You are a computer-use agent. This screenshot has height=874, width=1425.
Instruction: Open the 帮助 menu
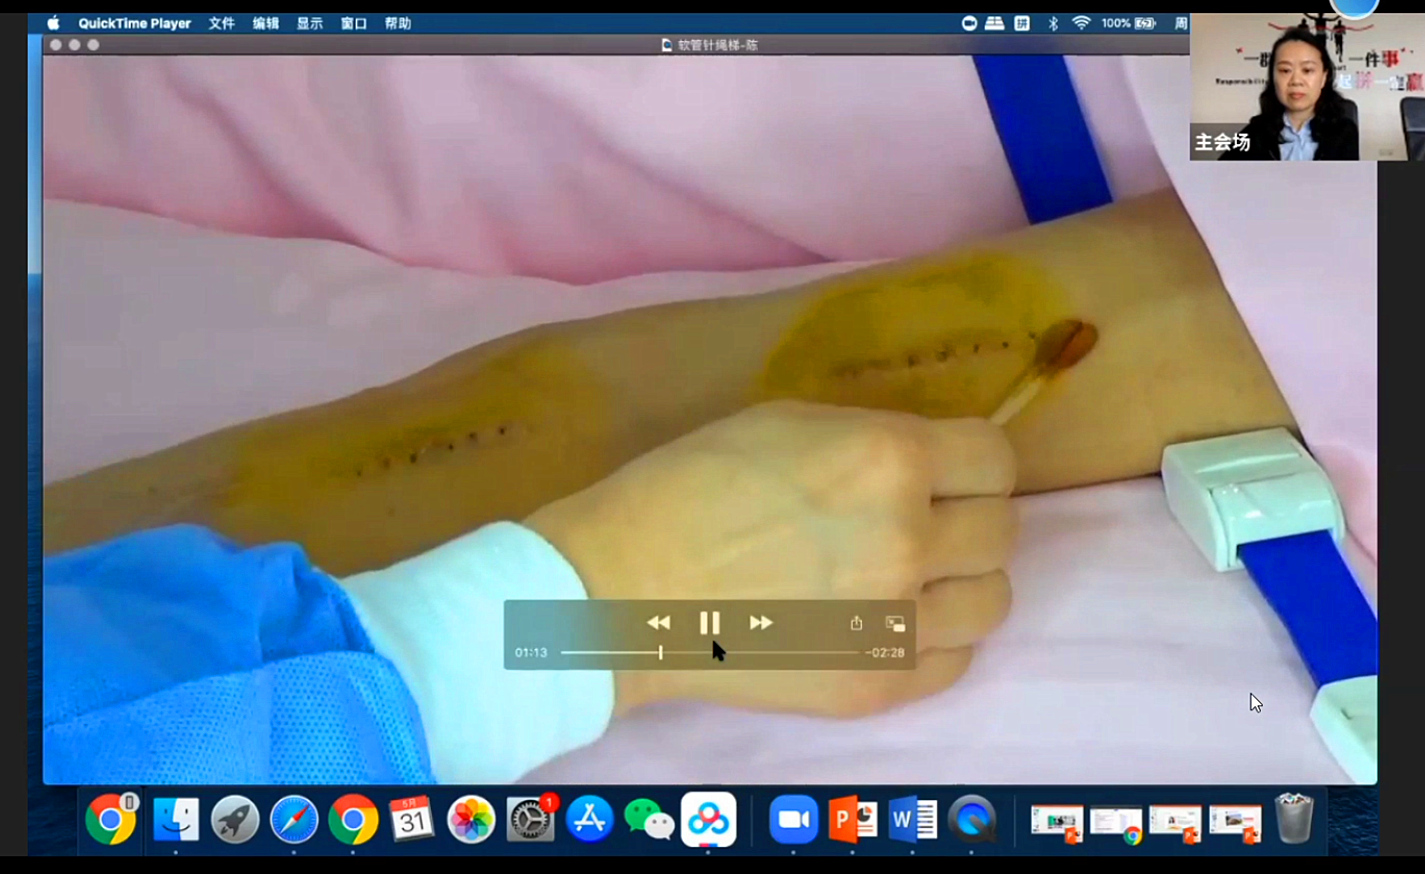tap(398, 23)
